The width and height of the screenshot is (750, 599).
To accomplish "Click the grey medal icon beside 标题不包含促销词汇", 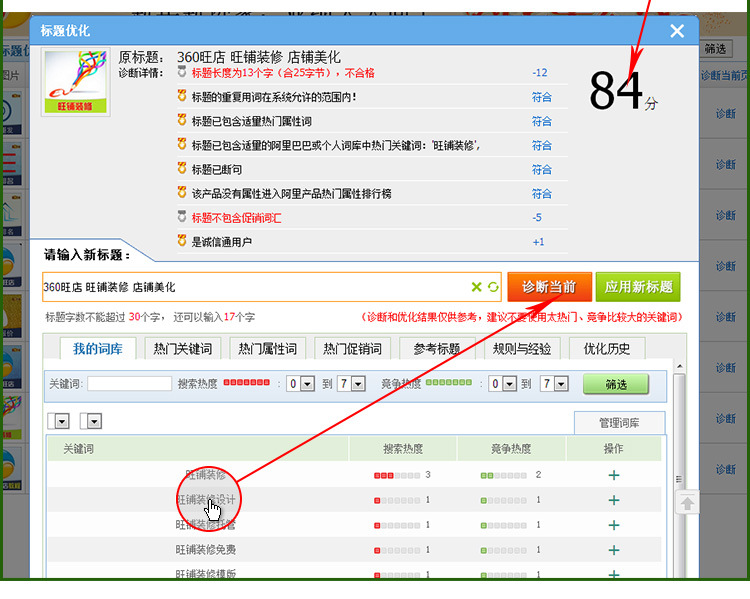I will pos(182,216).
